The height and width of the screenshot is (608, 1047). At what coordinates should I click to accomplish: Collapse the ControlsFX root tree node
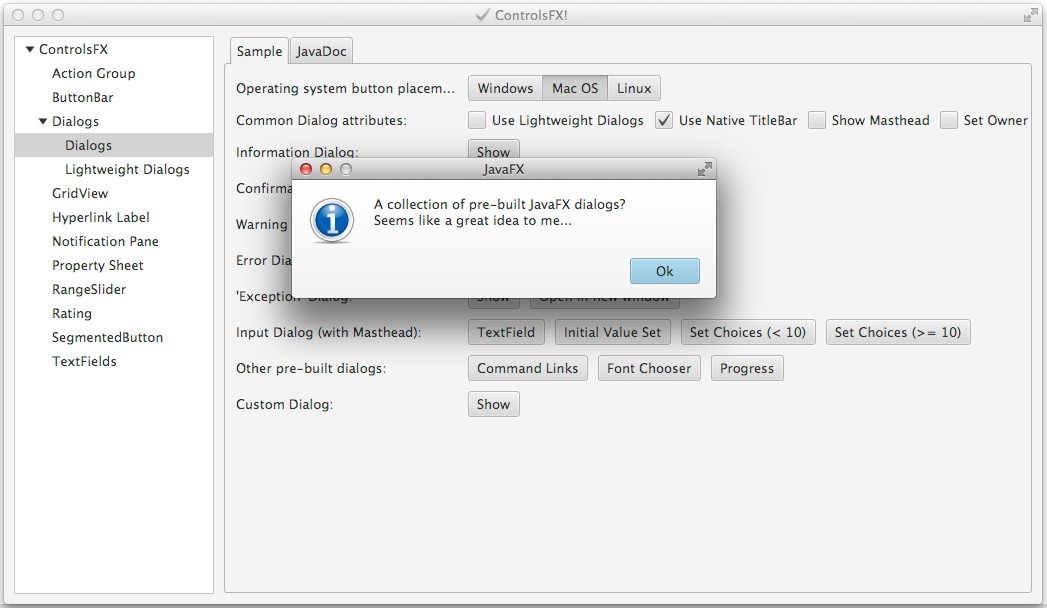[29, 49]
